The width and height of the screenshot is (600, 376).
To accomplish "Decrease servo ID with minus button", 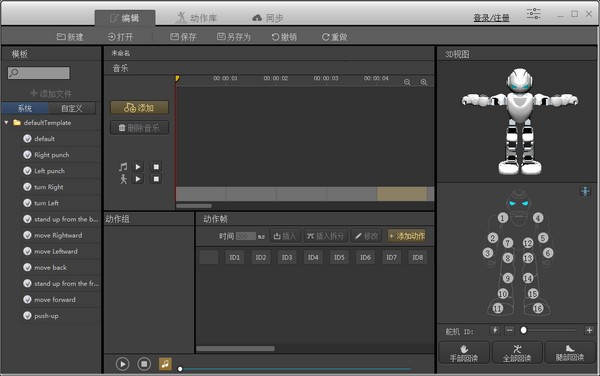I will pyautogui.click(x=509, y=330).
